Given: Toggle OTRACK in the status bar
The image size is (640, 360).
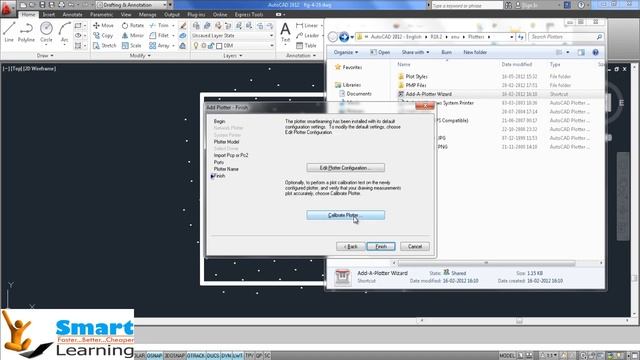Looking at the screenshot, I should point(196,356).
